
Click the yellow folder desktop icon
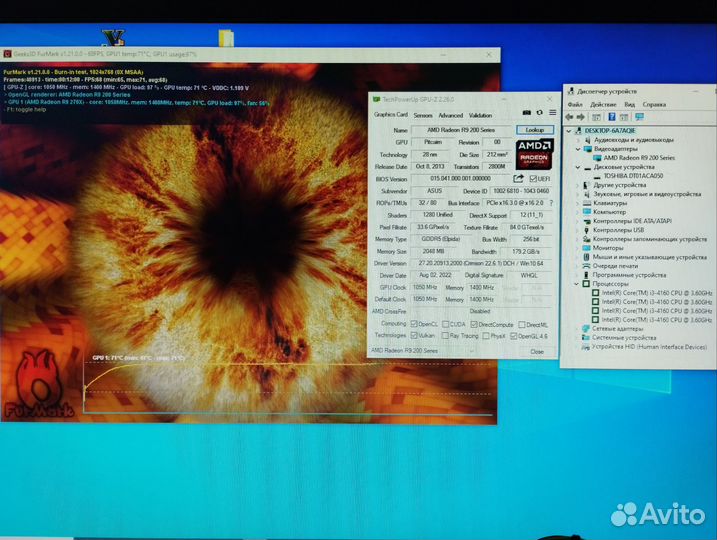click(226, 37)
